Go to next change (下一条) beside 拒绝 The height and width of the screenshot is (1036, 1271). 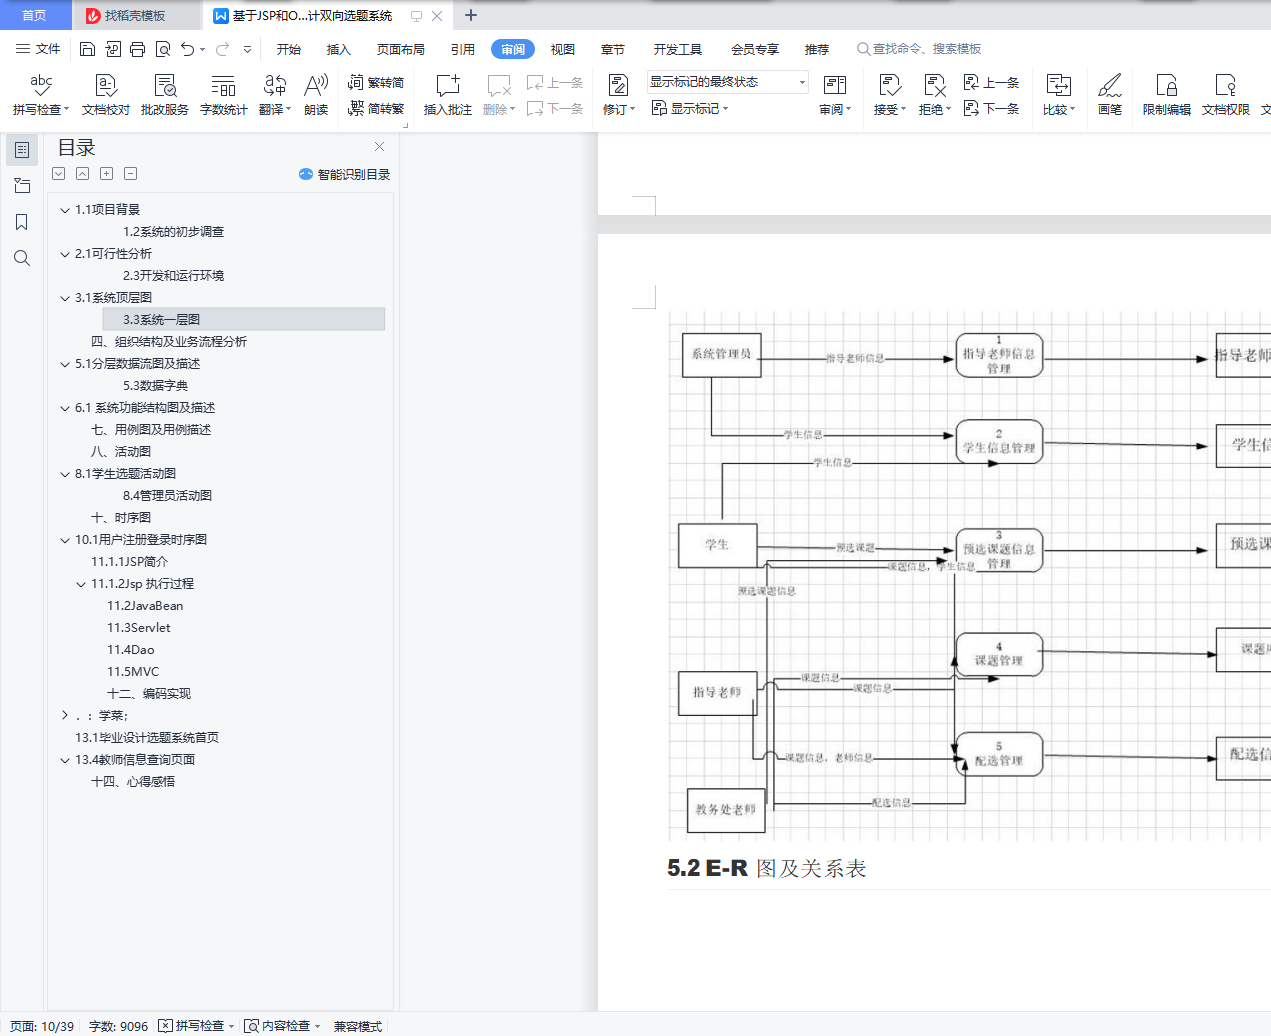991,108
